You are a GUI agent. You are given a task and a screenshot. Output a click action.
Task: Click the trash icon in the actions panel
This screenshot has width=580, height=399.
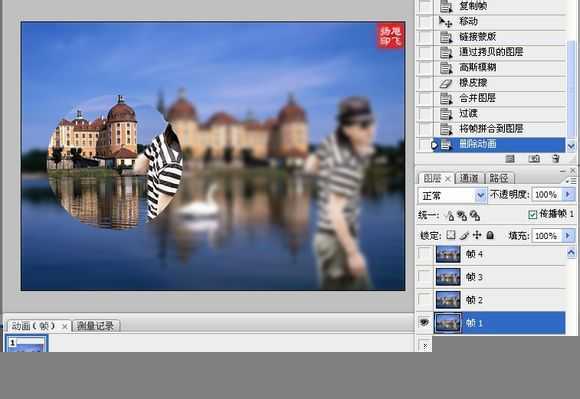coord(555,159)
